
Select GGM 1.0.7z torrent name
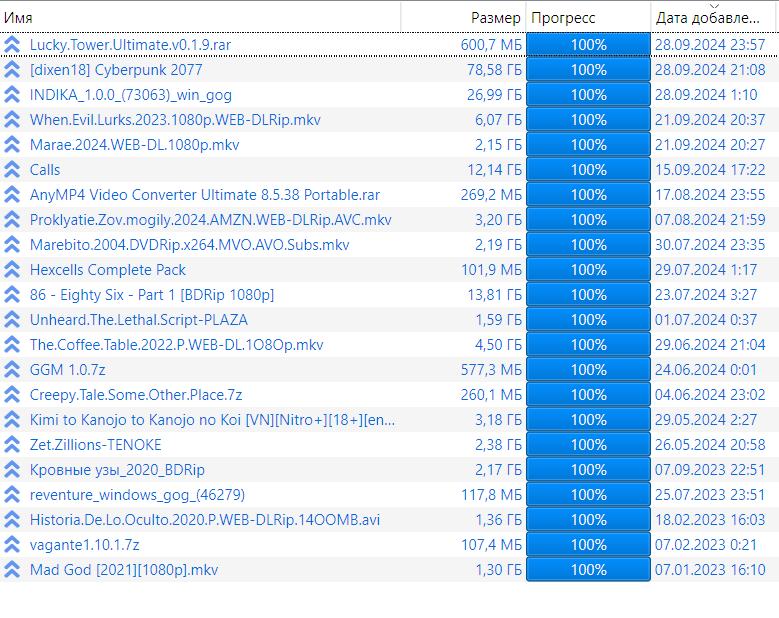[68, 370]
